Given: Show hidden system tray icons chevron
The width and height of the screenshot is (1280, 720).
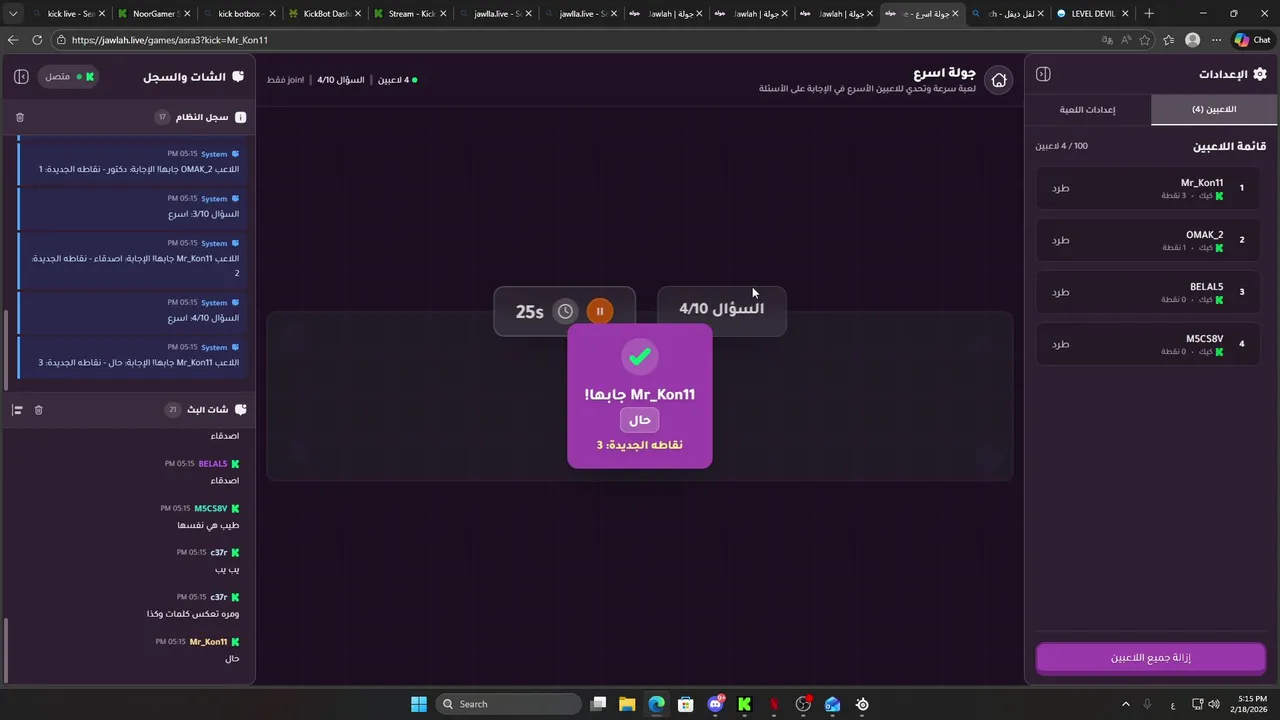Looking at the screenshot, I should (x=1125, y=704).
